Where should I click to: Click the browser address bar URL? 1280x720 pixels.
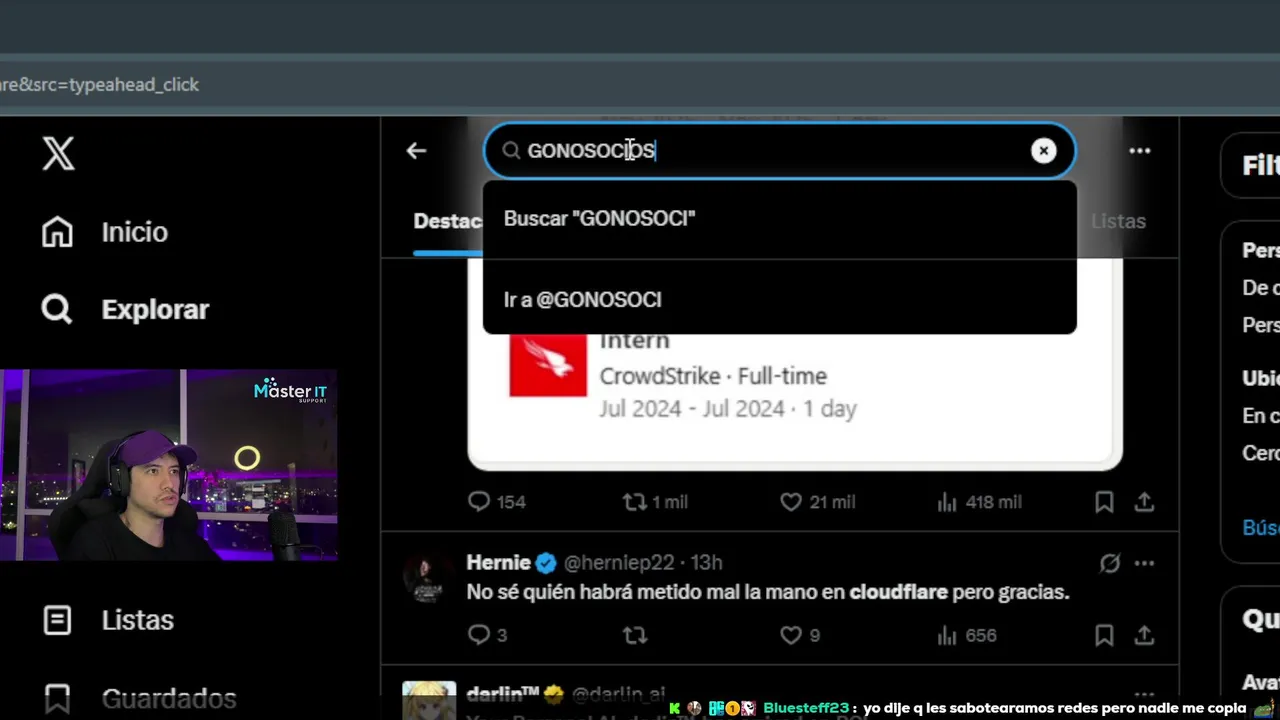click(100, 85)
